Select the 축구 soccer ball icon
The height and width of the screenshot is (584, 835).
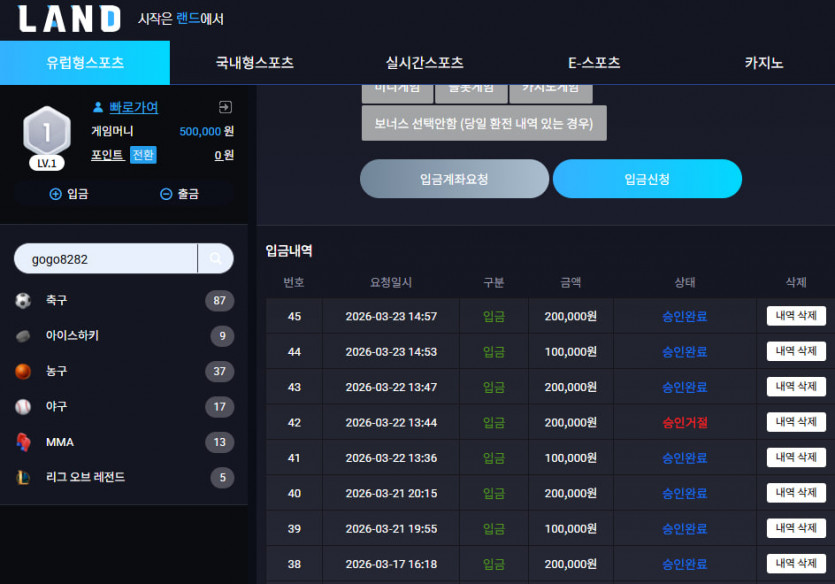[23, 300]
